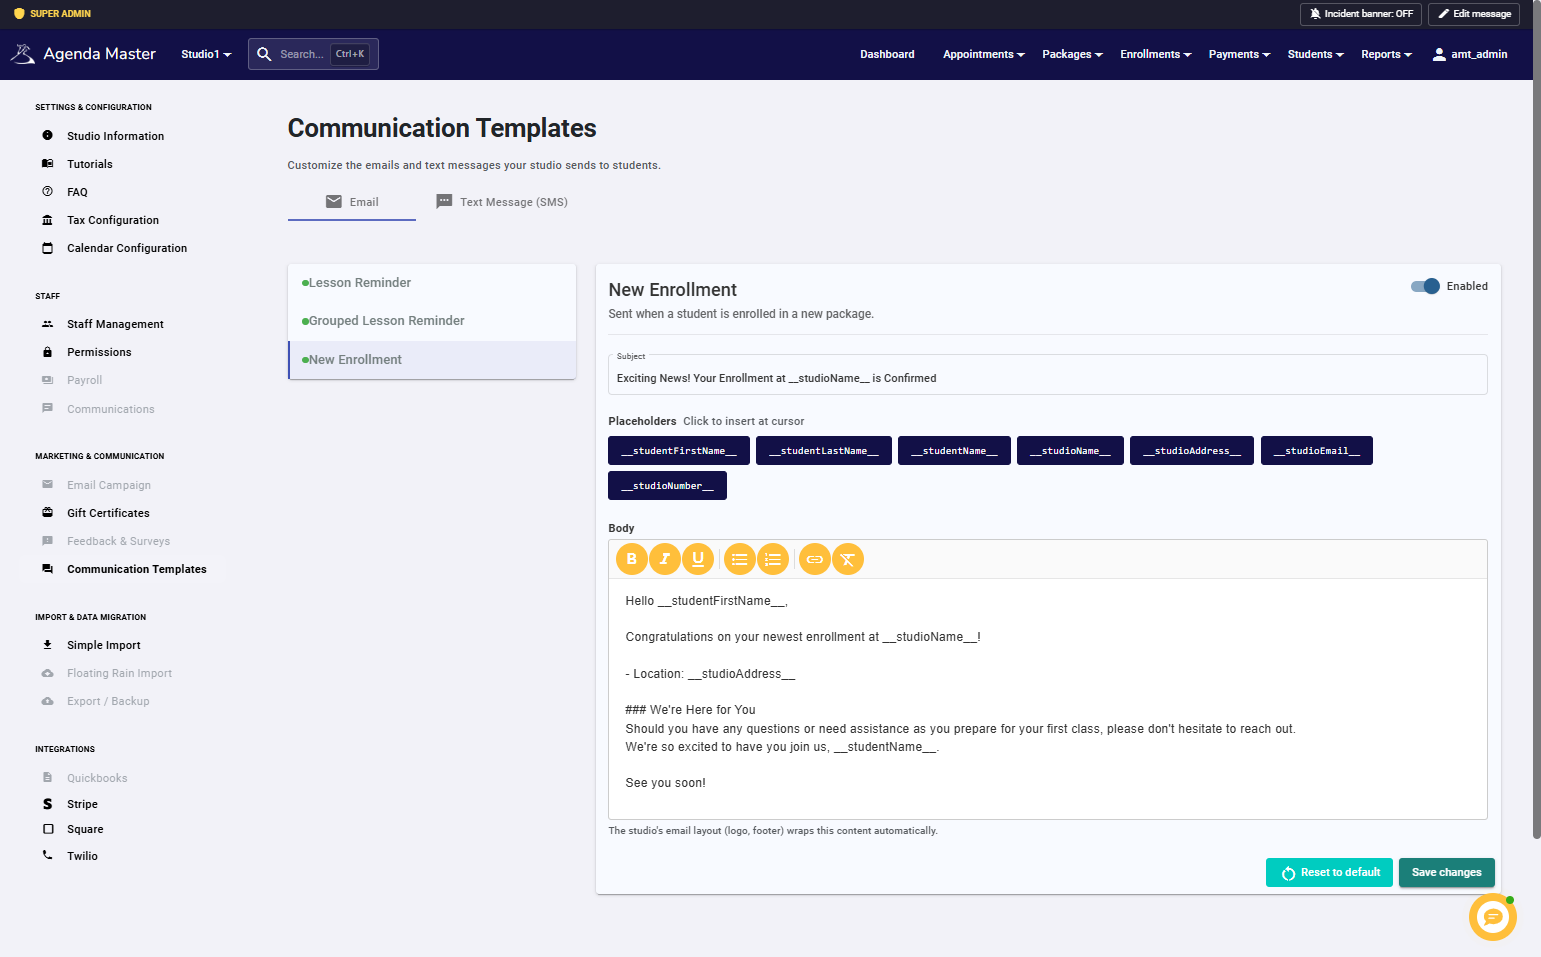Insert the __studentFirstName__ placeholder
The image size is (1541, 957).
click(x=679, y=451)
